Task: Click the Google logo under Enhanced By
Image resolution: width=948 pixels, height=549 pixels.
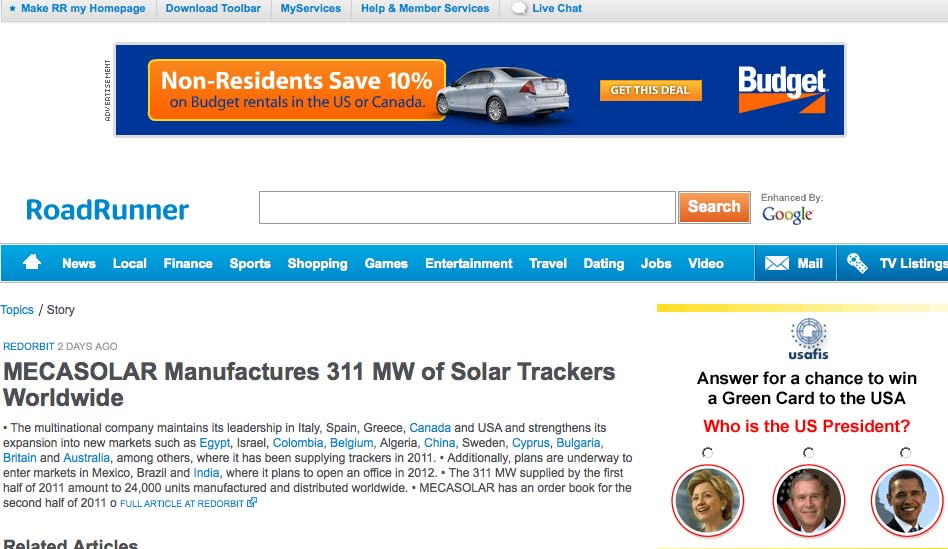Action: coord(787,215)
